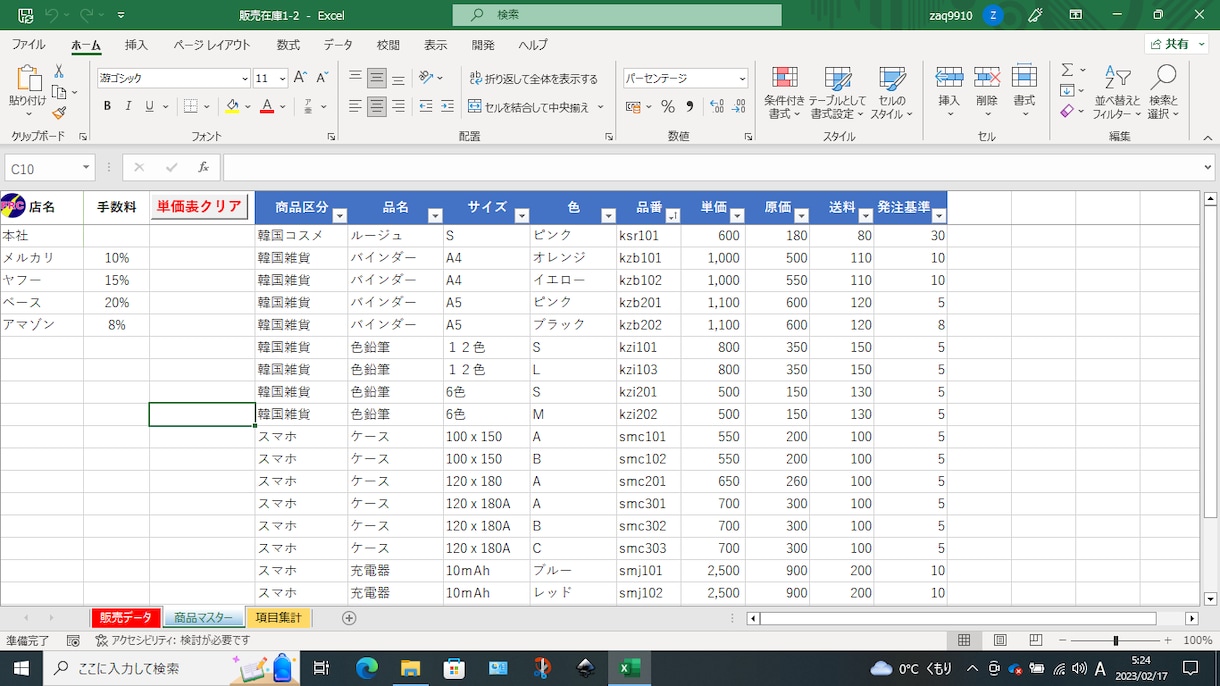Click the insert function fx icon

(203, 168)
